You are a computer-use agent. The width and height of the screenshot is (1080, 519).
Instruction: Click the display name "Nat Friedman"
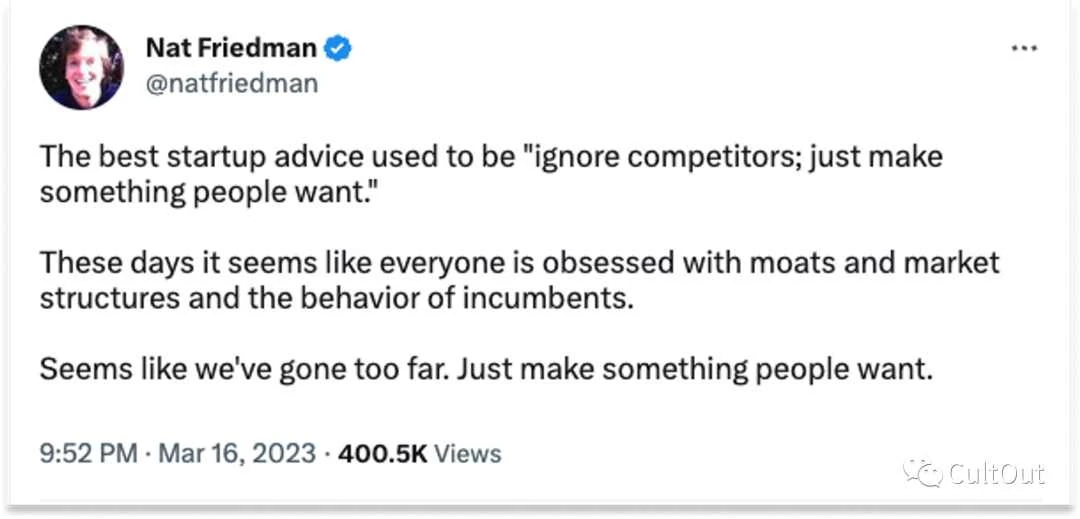(x=231, y=47)
